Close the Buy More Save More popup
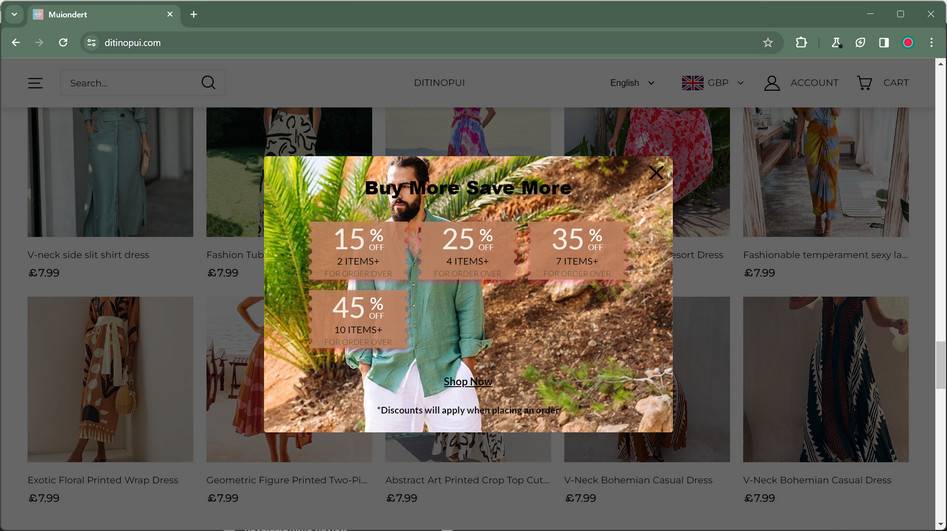This screenshot has height=531, width=947. [x=656, y=173]
